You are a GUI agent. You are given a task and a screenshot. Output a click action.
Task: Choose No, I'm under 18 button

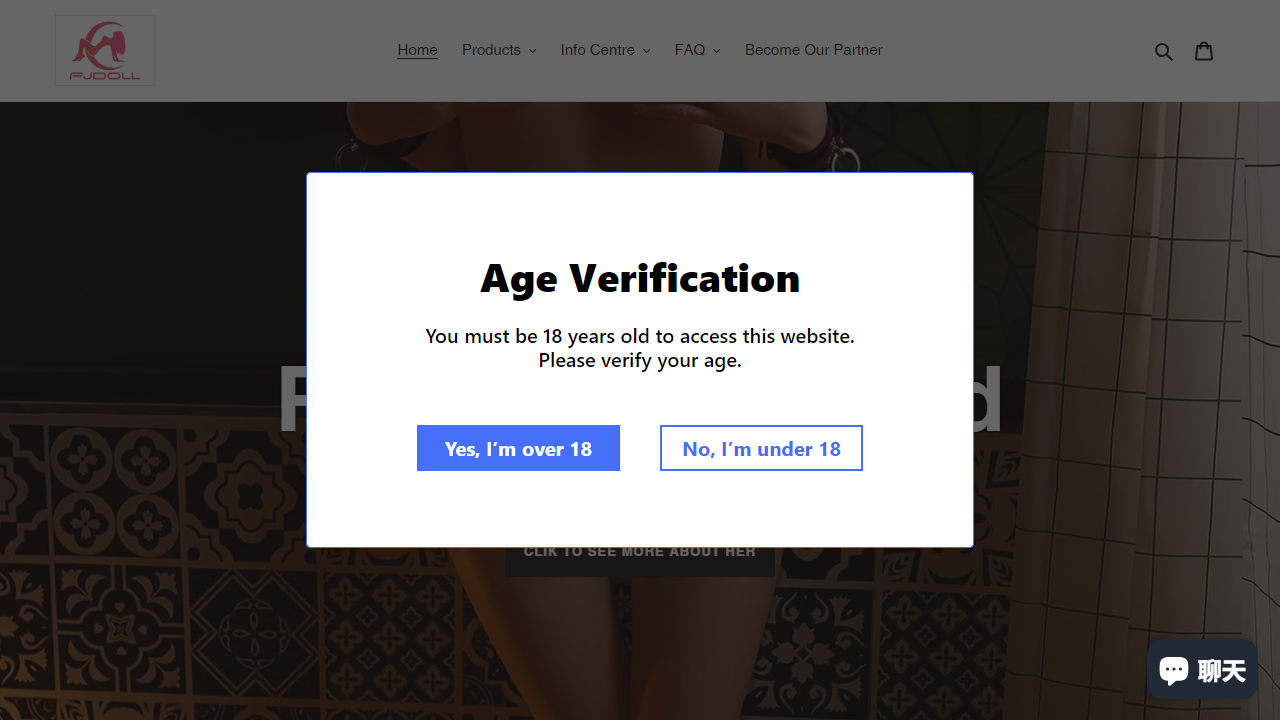761,448
